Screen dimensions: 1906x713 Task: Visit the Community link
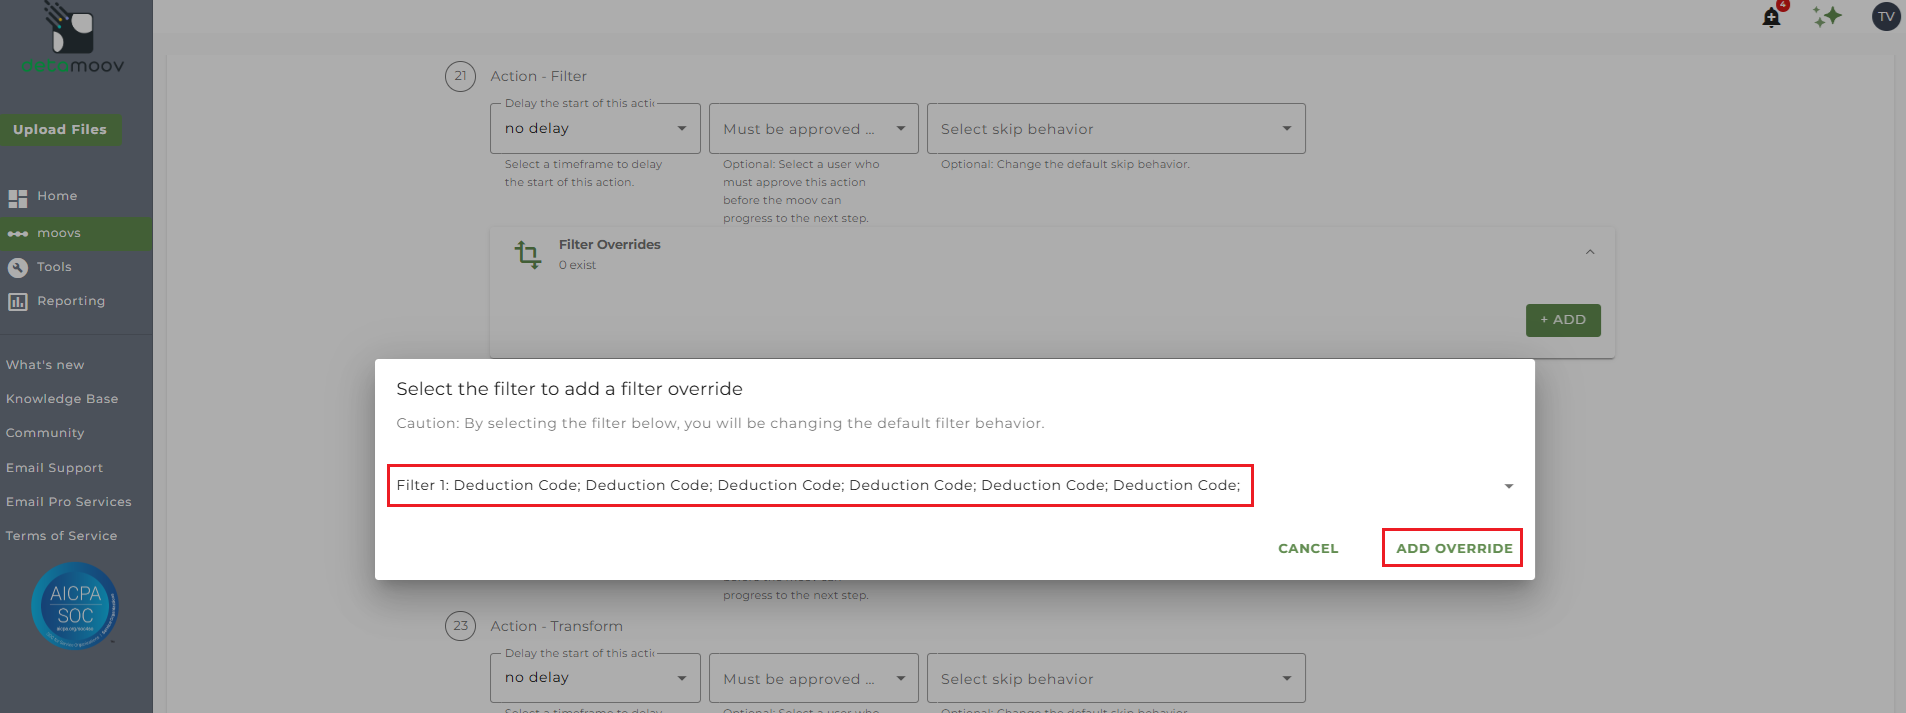(45, 433)
